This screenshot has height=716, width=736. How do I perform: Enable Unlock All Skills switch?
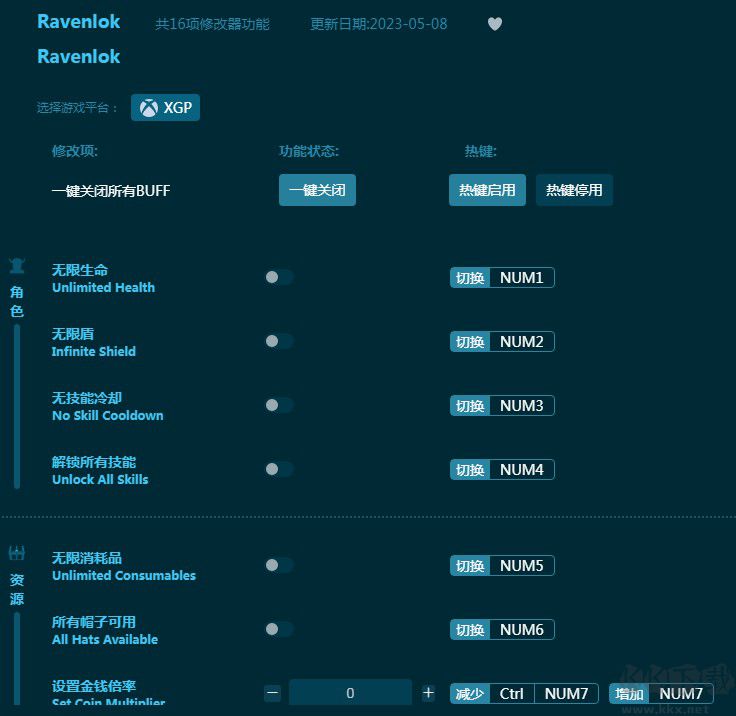[x=279, y=469]
